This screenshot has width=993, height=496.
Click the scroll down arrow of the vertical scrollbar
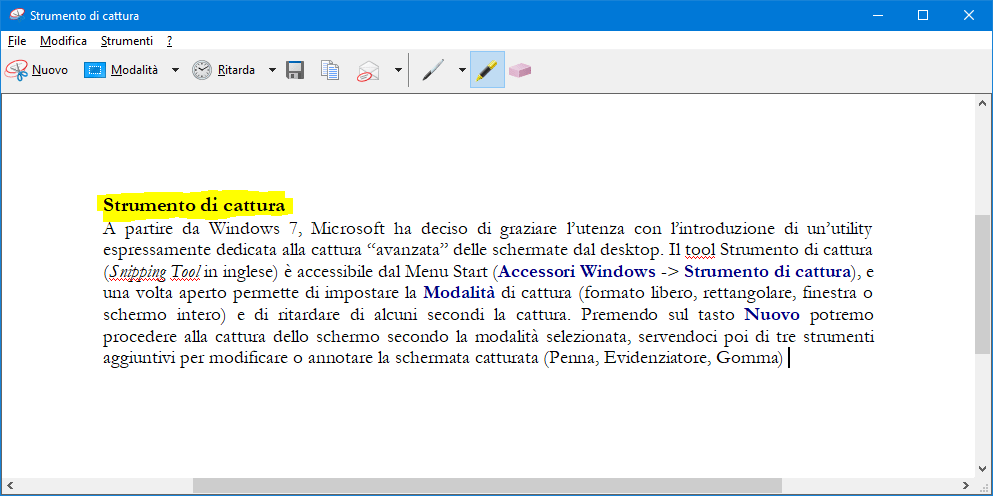pyautogui.click(x=983, y=468)
